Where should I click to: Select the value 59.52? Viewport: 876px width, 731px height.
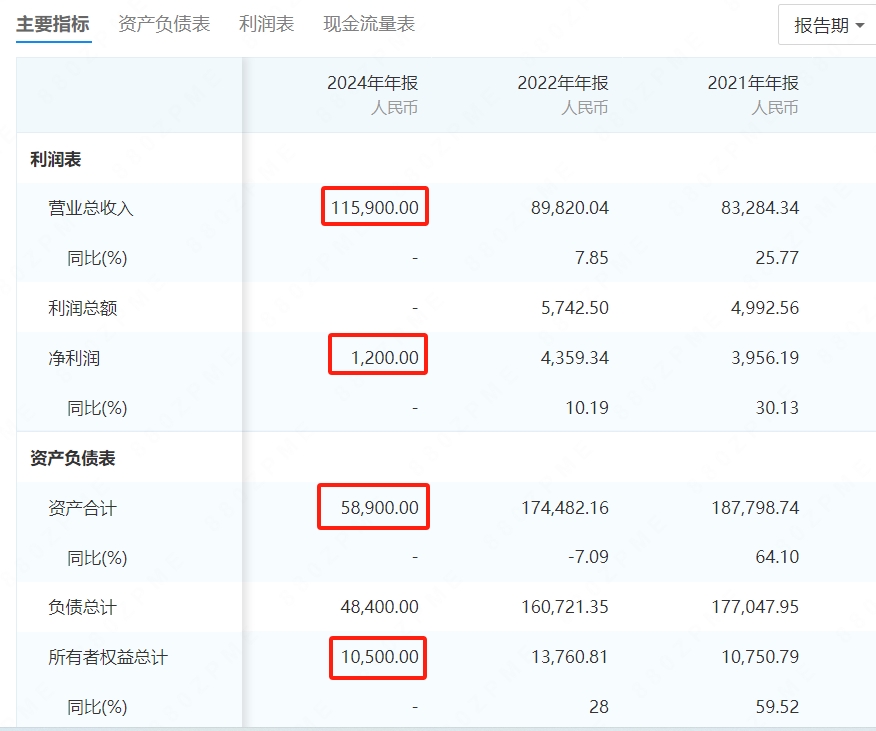point(777,707)
